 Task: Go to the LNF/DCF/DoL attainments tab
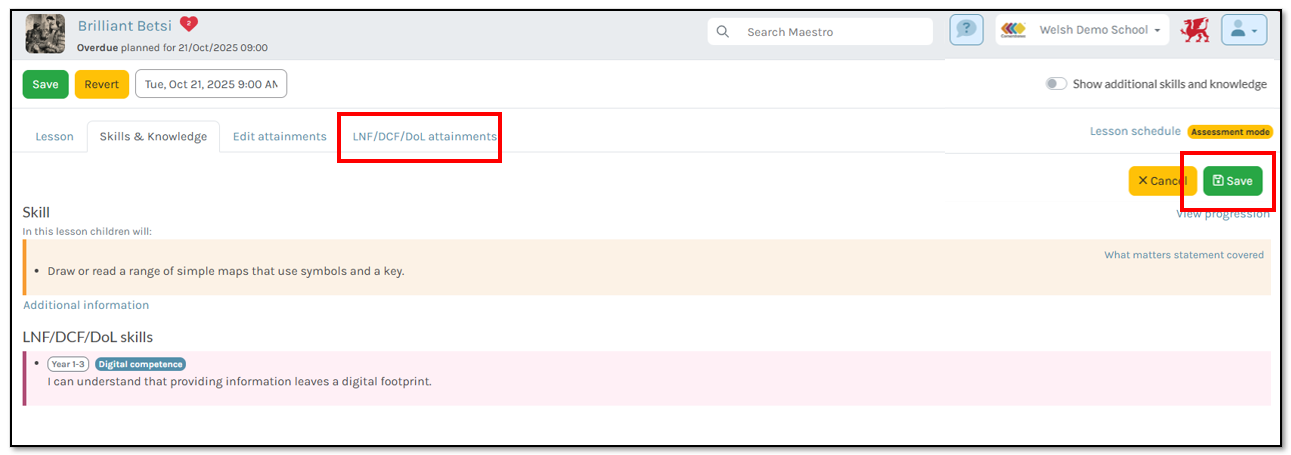tap(424, 137)
